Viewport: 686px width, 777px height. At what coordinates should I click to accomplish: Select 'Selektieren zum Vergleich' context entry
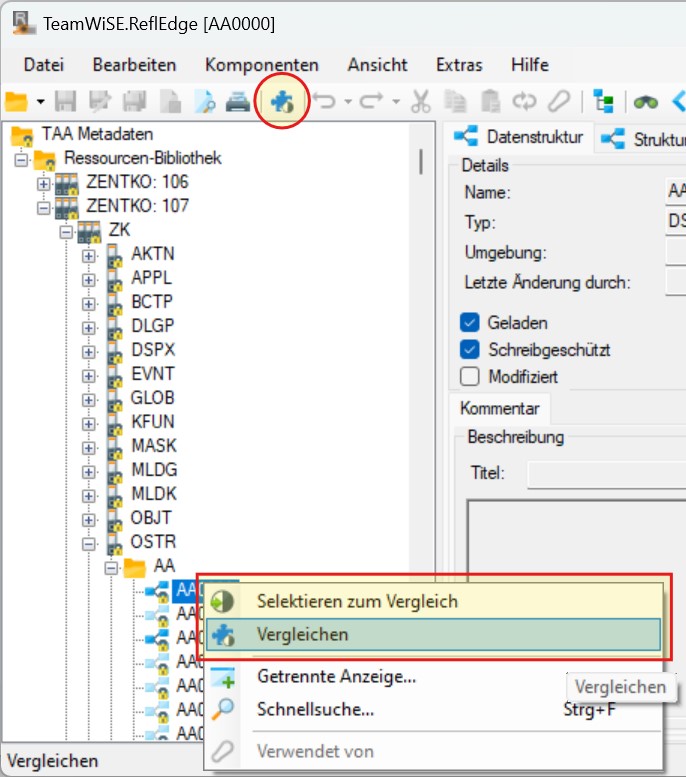coord(356,601)
